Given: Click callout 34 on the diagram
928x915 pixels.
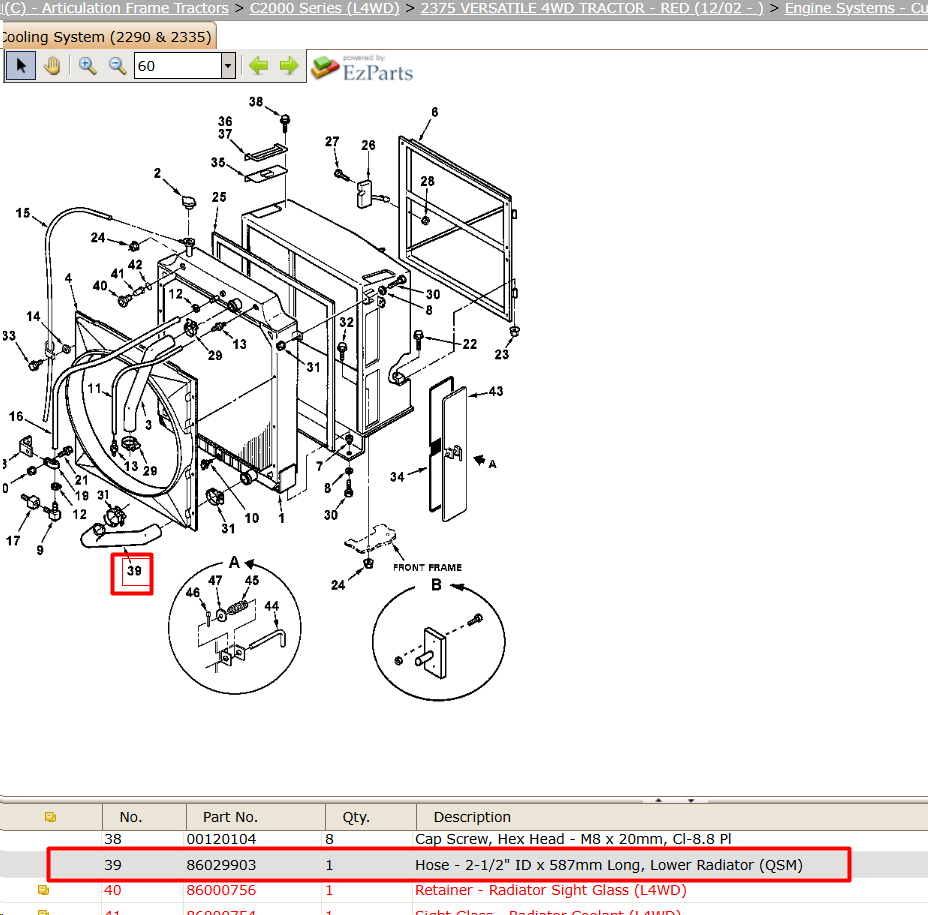Looking at the screenshot, I should click(x=397, y=477).
